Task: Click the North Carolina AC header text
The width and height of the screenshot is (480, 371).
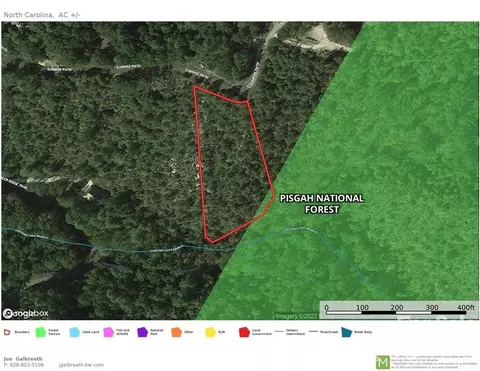Action: 42,15
